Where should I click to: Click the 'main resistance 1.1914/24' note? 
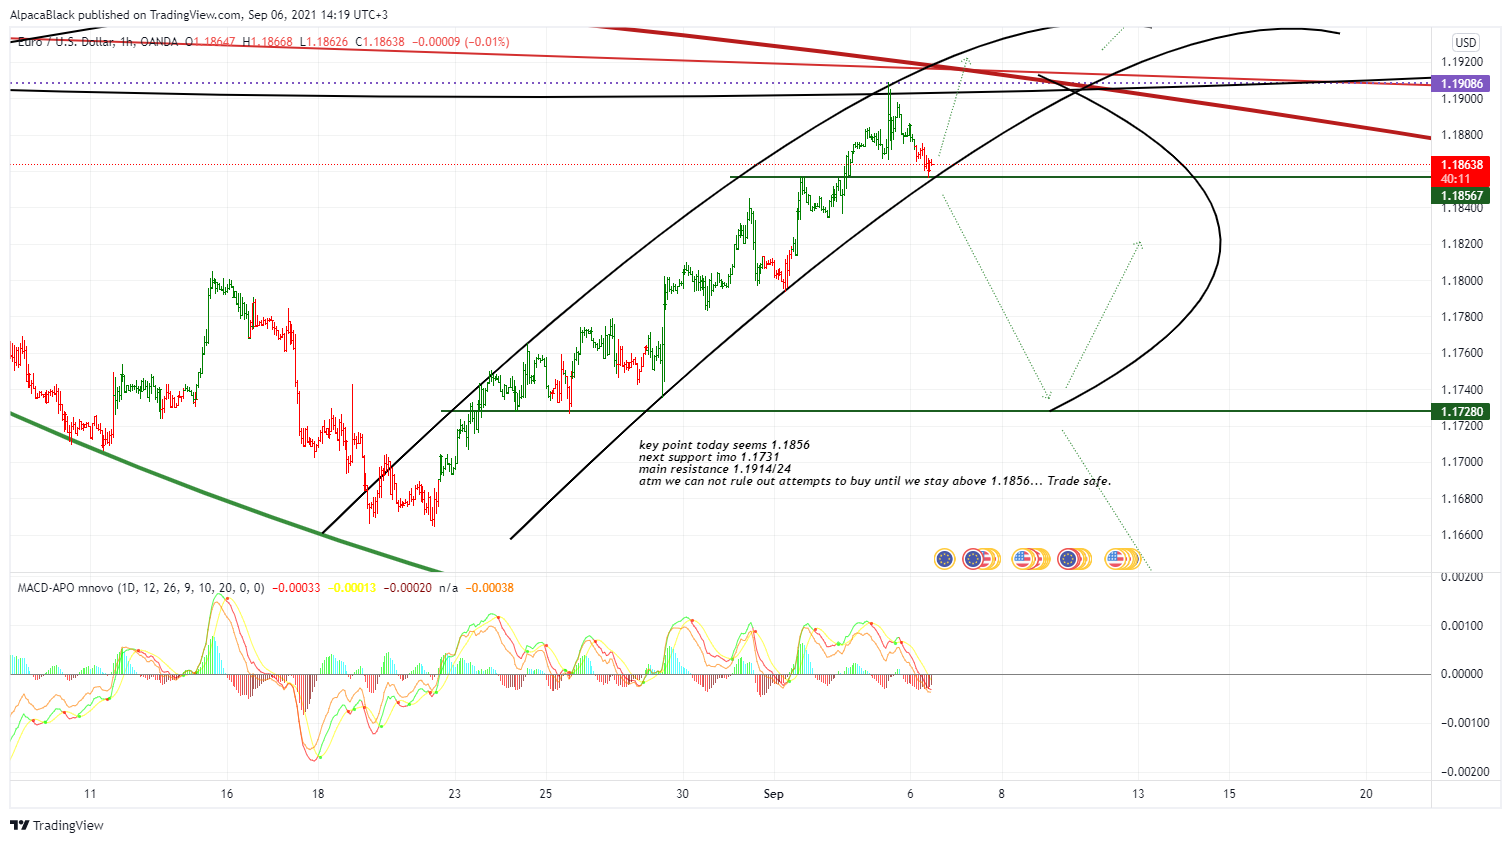[715, 469]
